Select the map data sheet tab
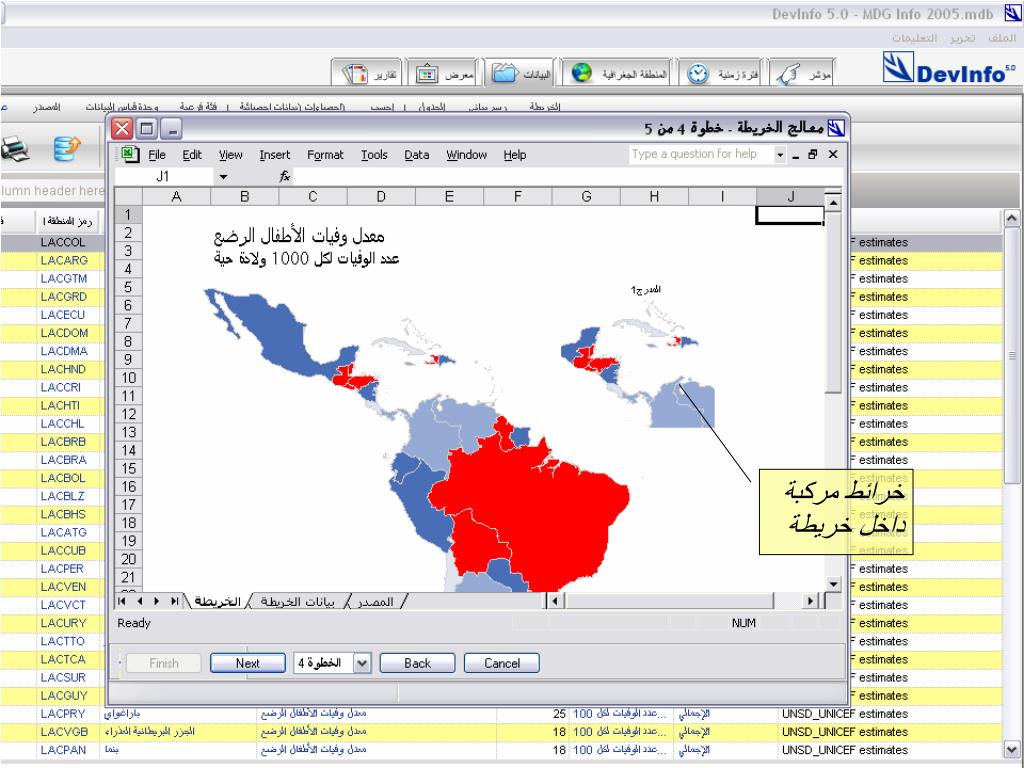Viewport: 1024px width, 768px height. click(297, 601)
